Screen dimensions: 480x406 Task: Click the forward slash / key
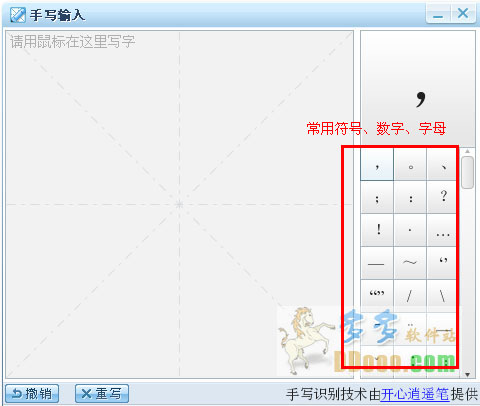click(410, 296)
